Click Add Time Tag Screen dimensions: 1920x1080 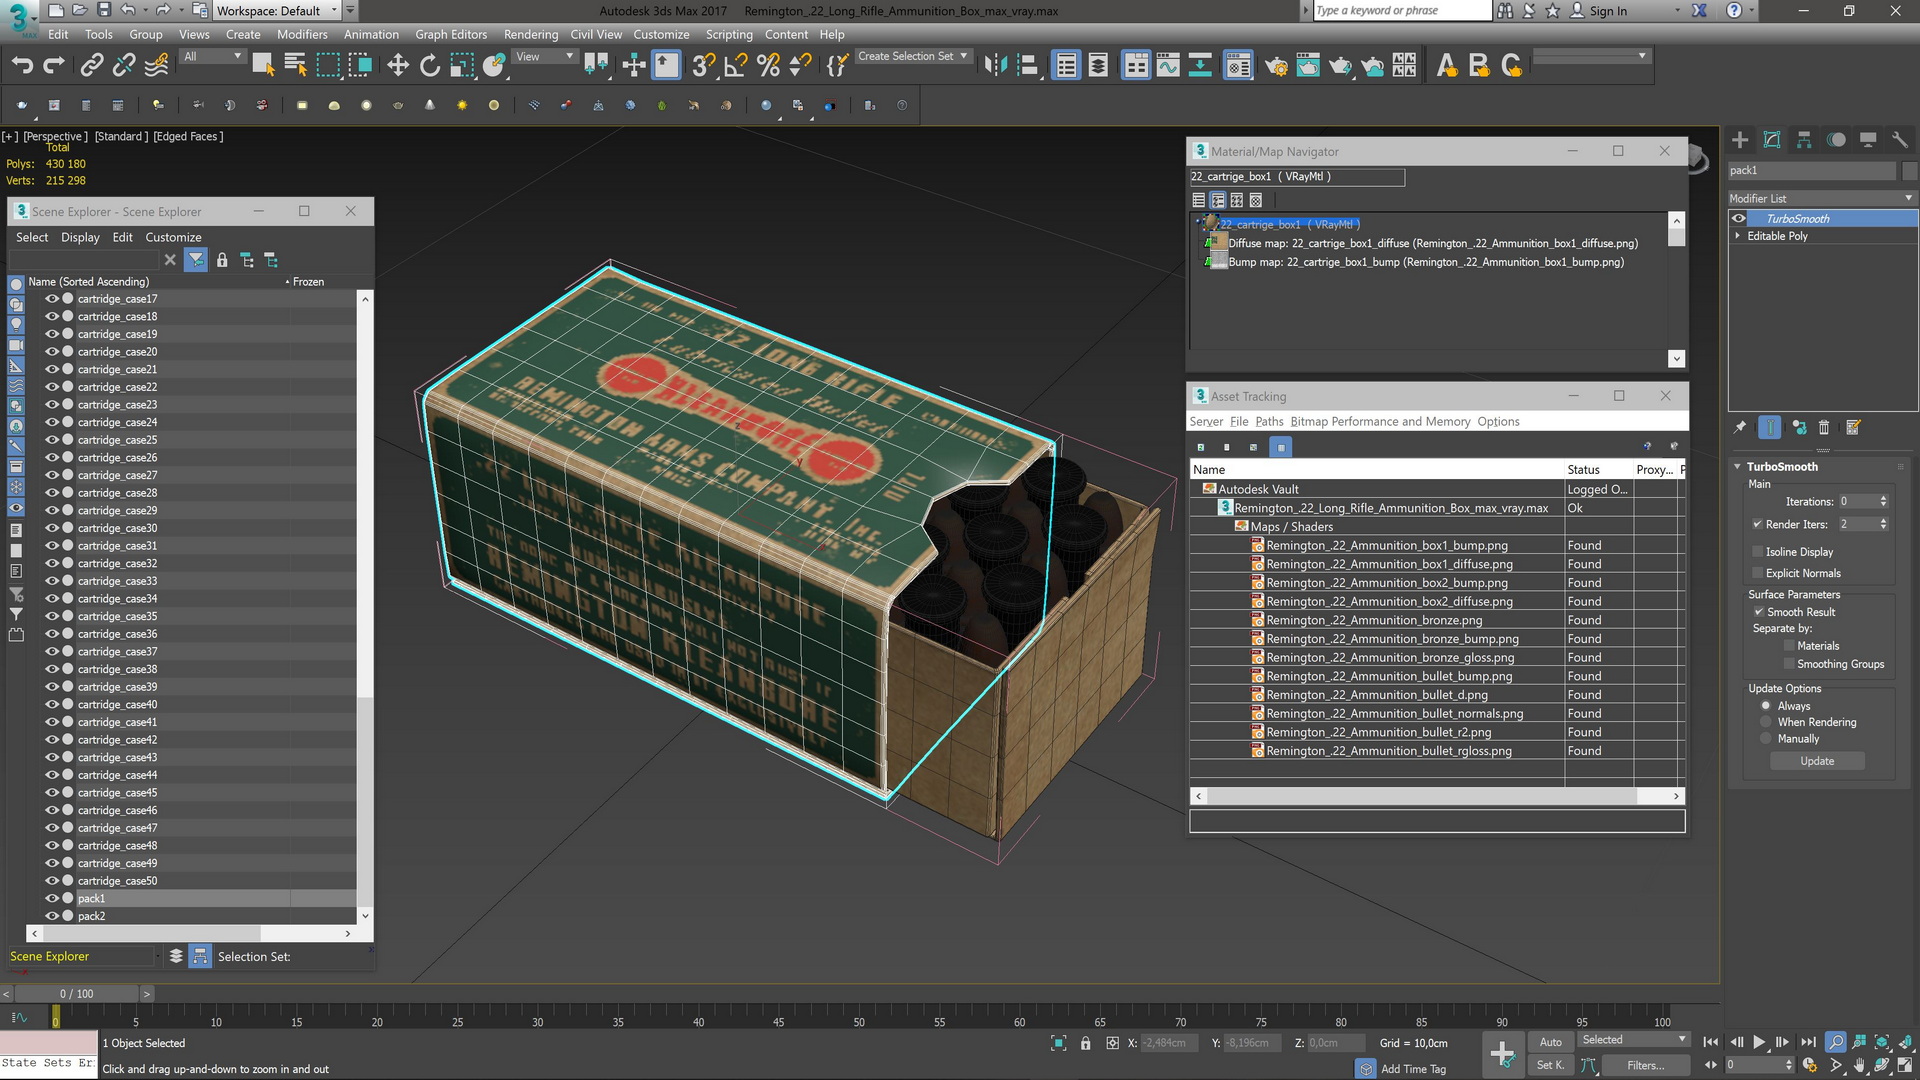coord(1413,1069)
